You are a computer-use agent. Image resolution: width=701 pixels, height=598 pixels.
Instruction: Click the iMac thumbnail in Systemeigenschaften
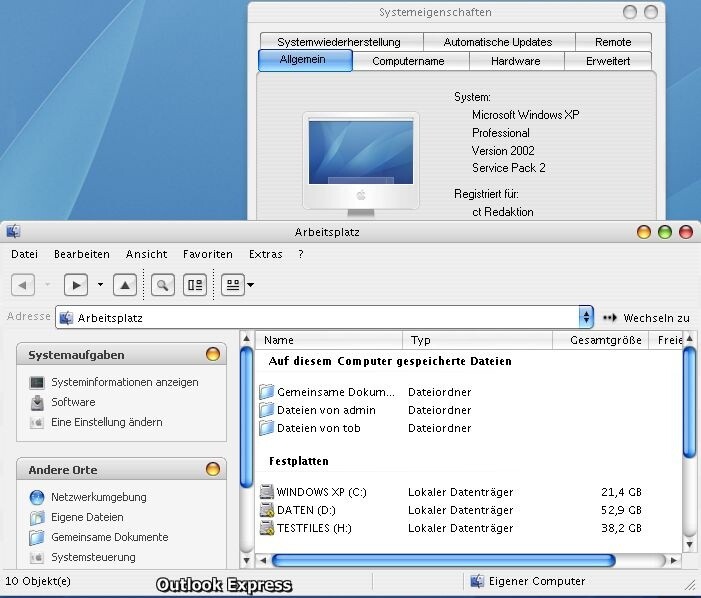coord(361,164)
